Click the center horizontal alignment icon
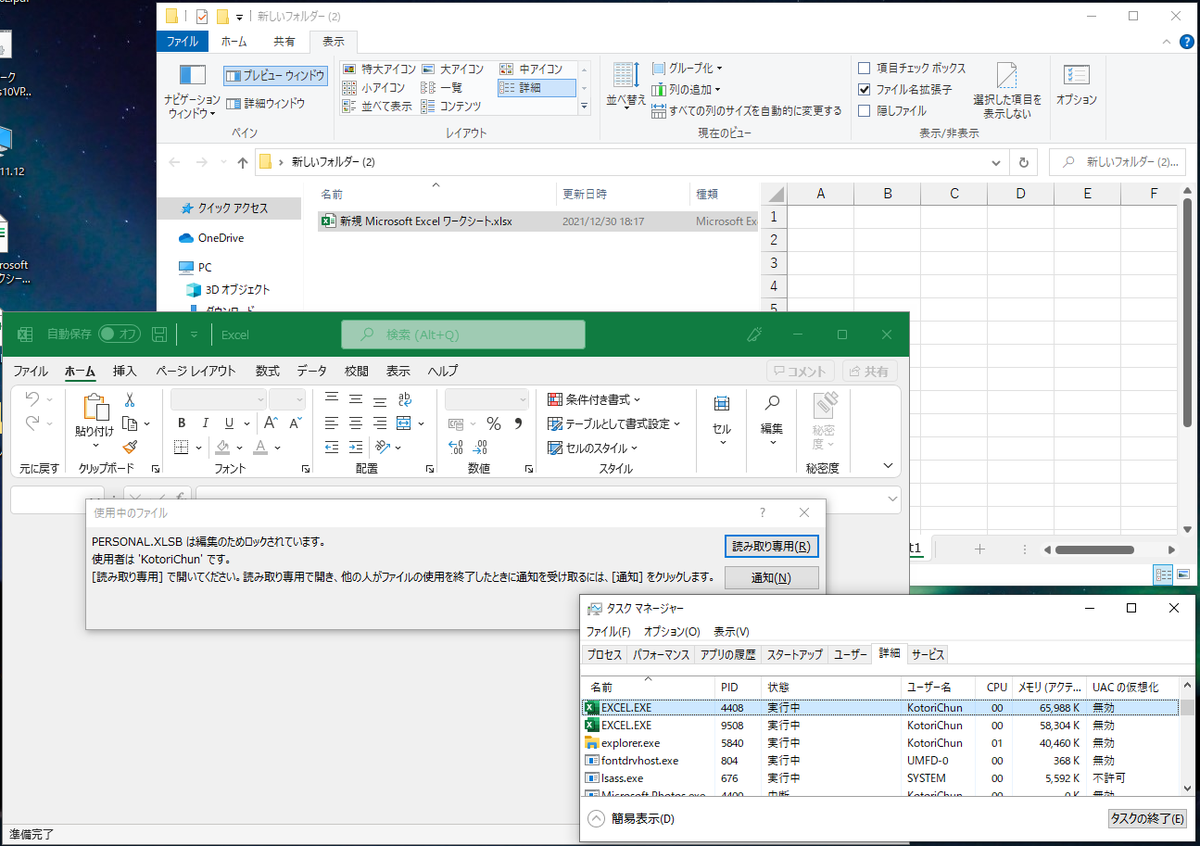Viewport: 1200px width, 846px height. point(356,423)
